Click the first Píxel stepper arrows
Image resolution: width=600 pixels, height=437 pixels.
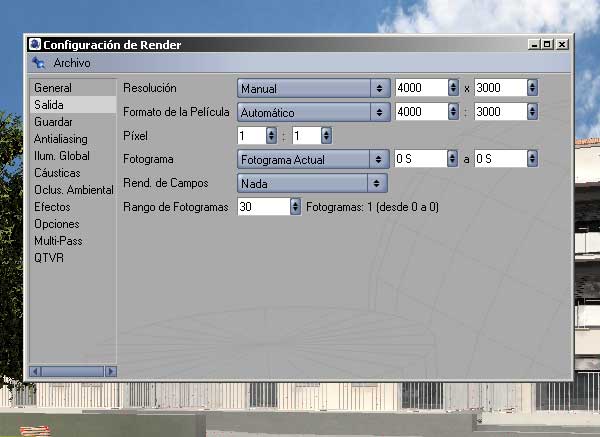pyautogui.click(x=271, y=135)
